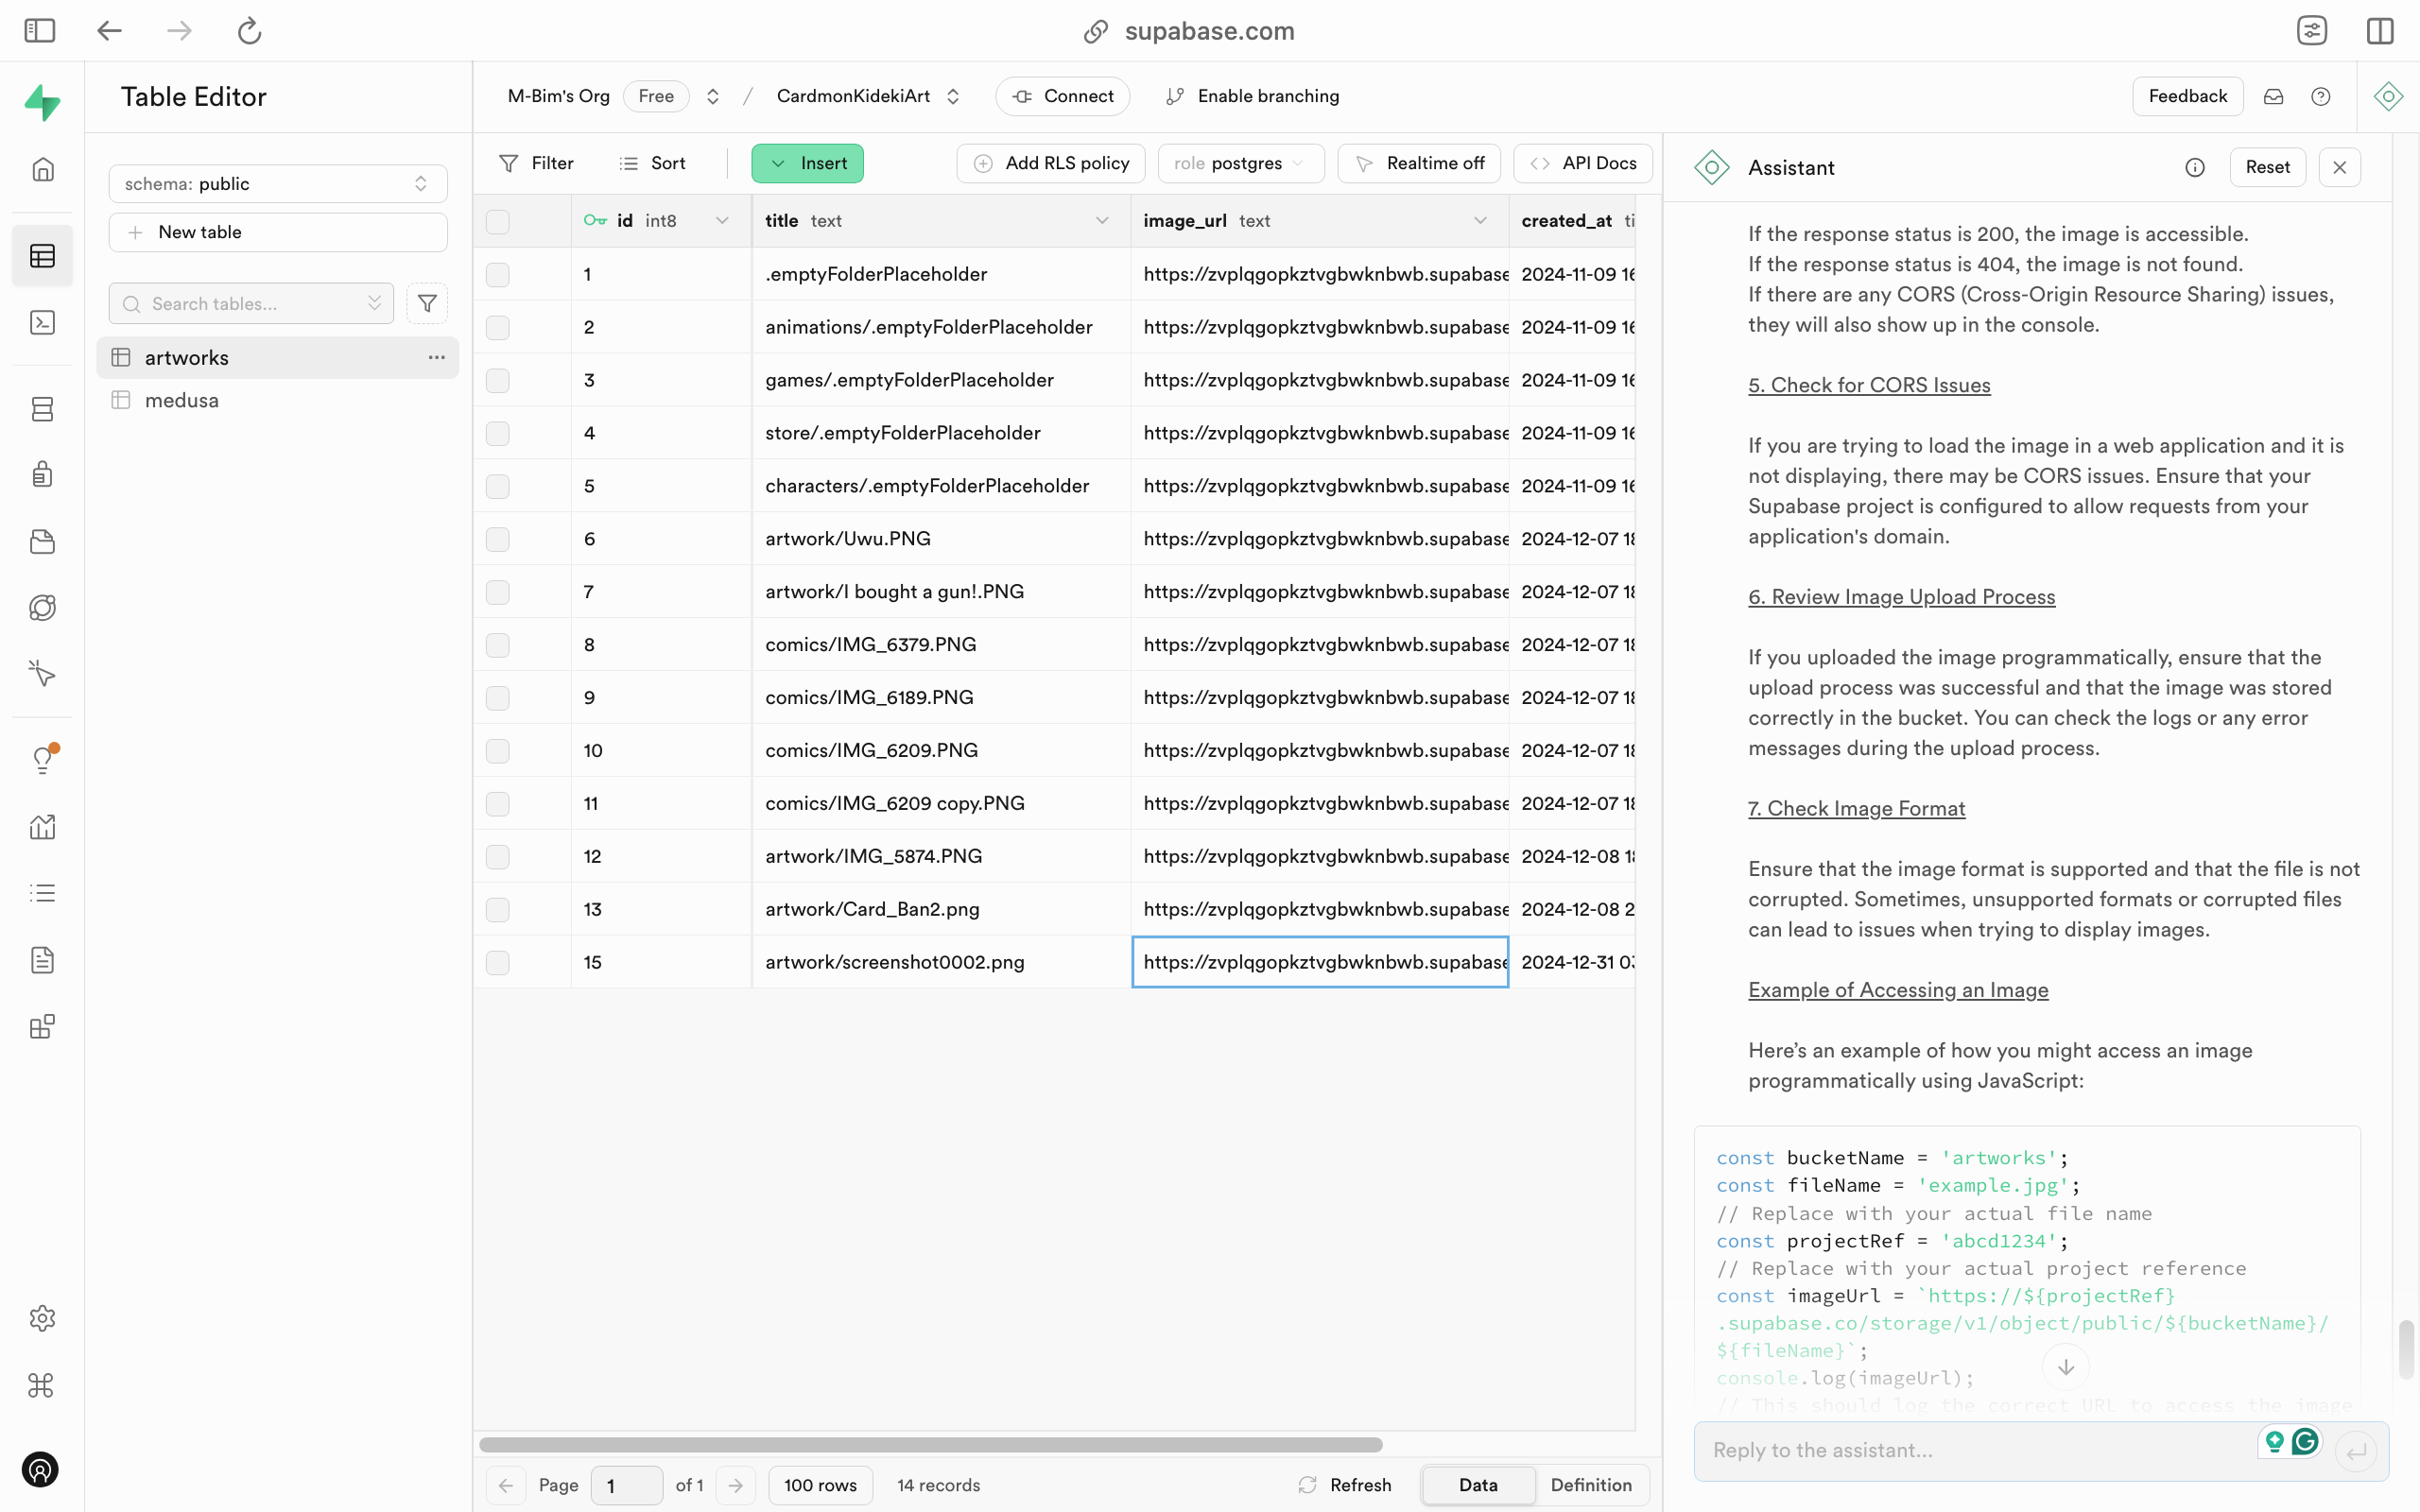The image size is (2420, 1512).
Task: Open the schema public dropdown
Action: pos(277,184)
